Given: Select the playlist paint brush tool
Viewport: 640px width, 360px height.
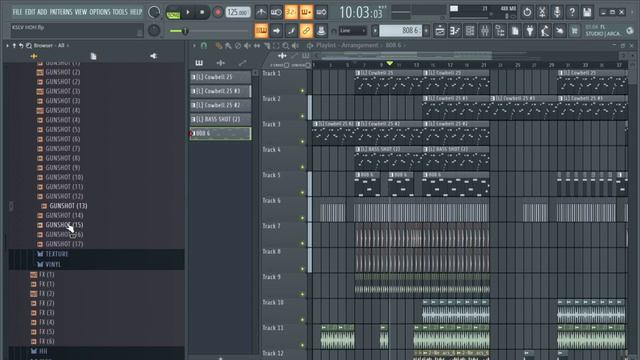Looking at the screenshot, I should 228,46.
